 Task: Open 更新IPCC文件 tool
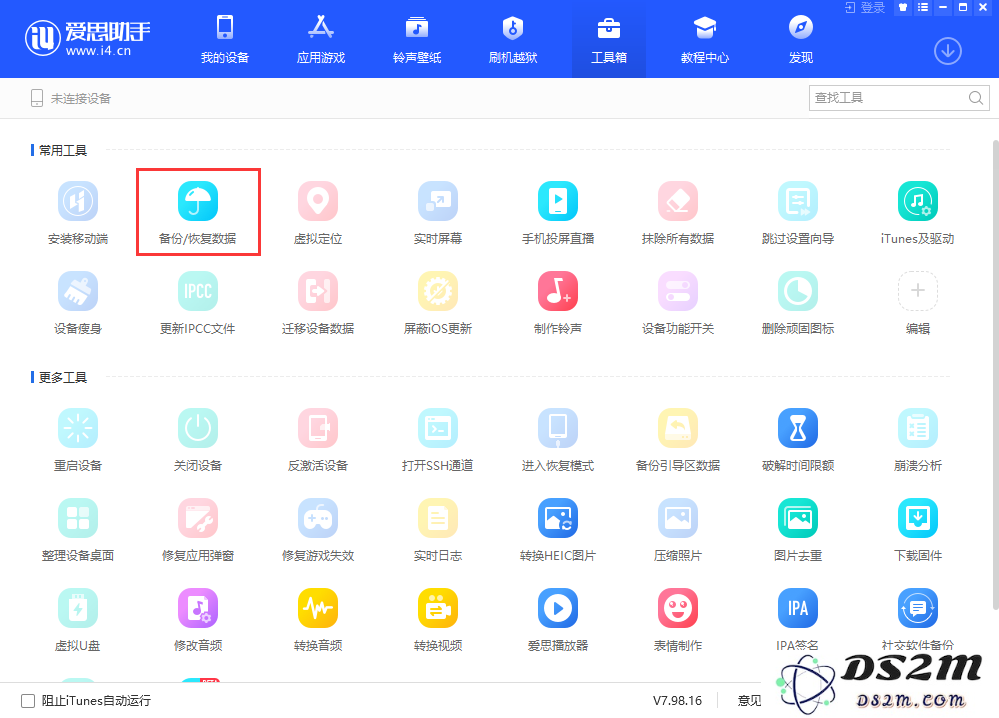pyautogui.click(x=198, y=303)
